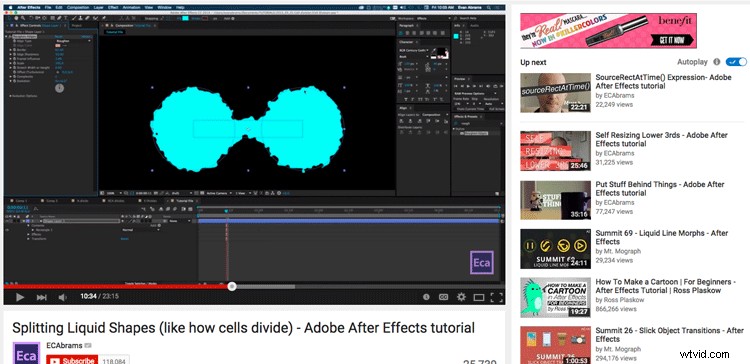Click the Edge Color swatch
The image size is (750, 364).
(57, 45)
